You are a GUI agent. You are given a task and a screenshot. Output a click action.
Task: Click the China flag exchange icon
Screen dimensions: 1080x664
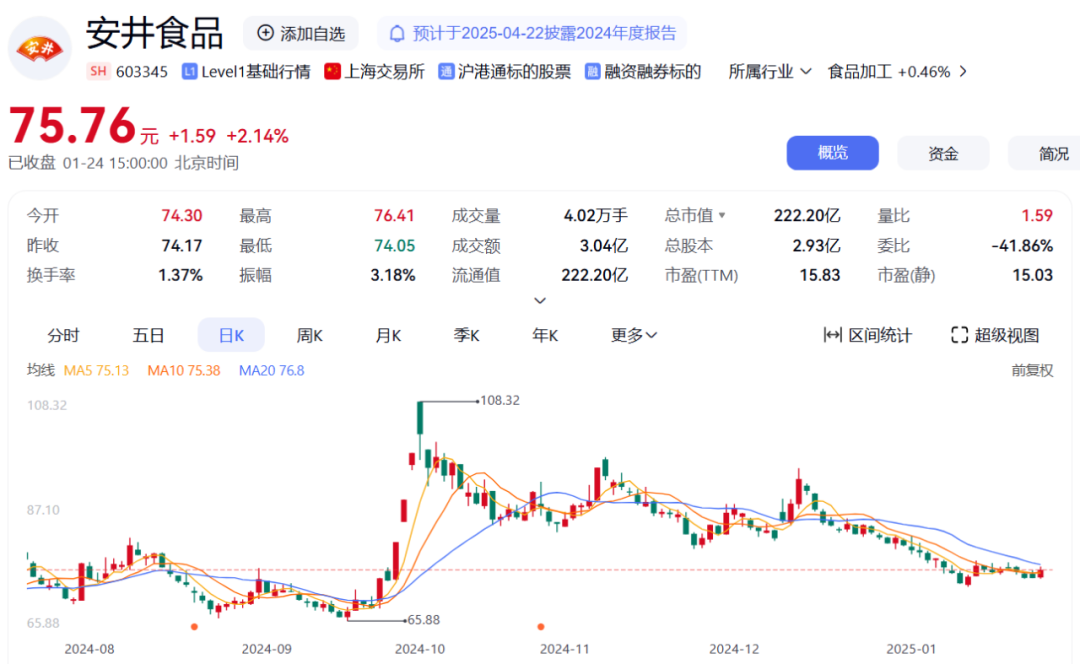(332, 72)
